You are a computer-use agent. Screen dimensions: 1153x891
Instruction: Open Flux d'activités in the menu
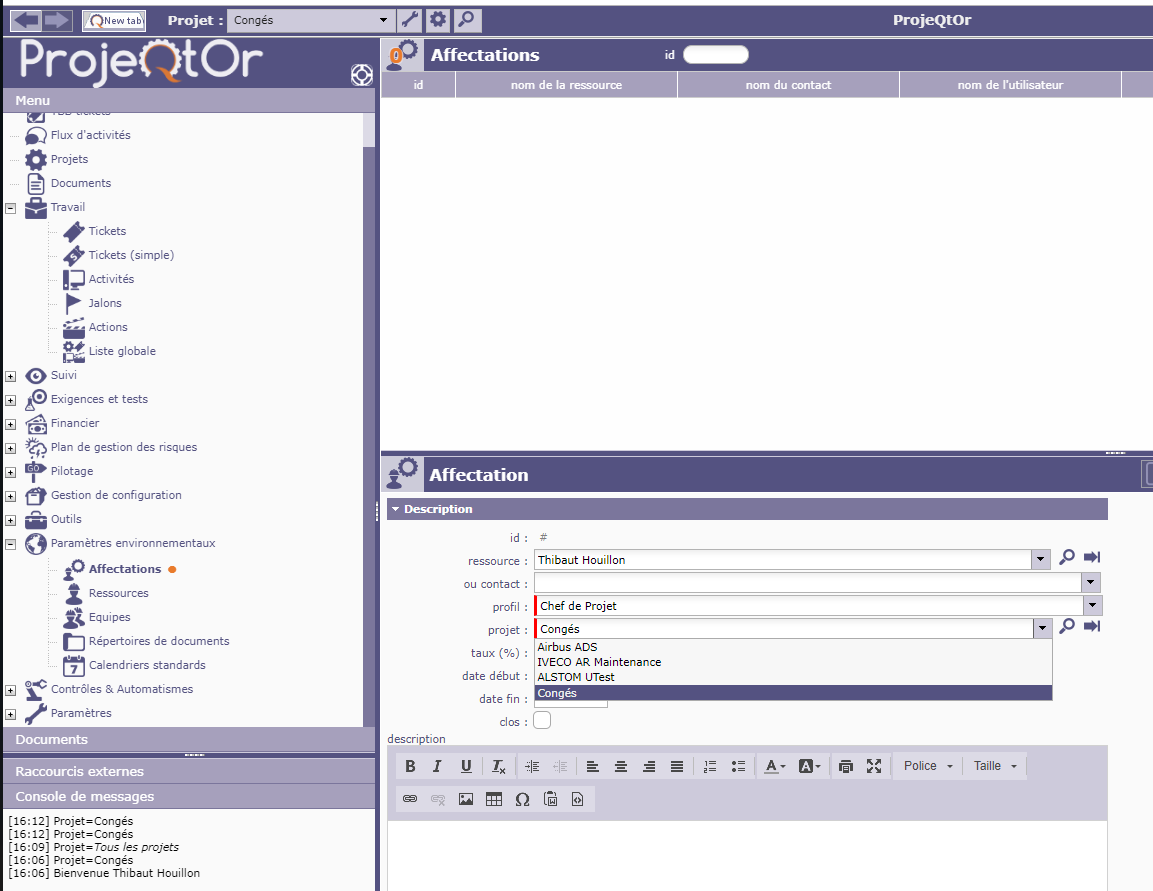(90, 135)
